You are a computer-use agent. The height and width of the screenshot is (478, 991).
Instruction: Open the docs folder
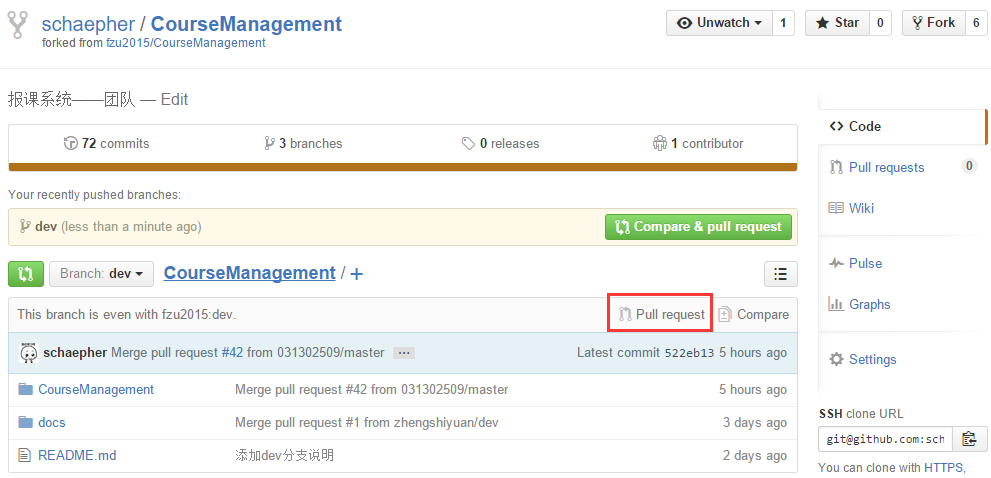(52, 422)
